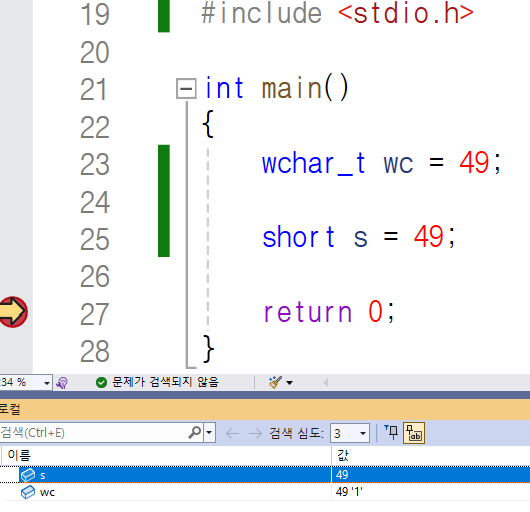530x512 pixels.
Task: Click the variable cube icon beside s
Action: pyautogui.click(x=28, y=475)
